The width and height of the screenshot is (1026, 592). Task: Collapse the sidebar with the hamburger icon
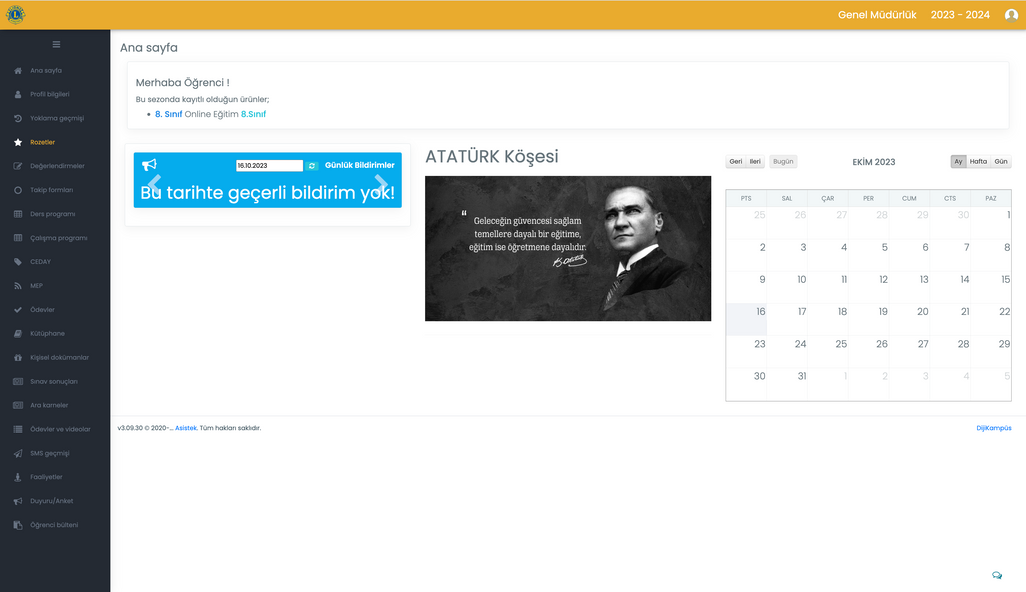click(x=56, y=44)
